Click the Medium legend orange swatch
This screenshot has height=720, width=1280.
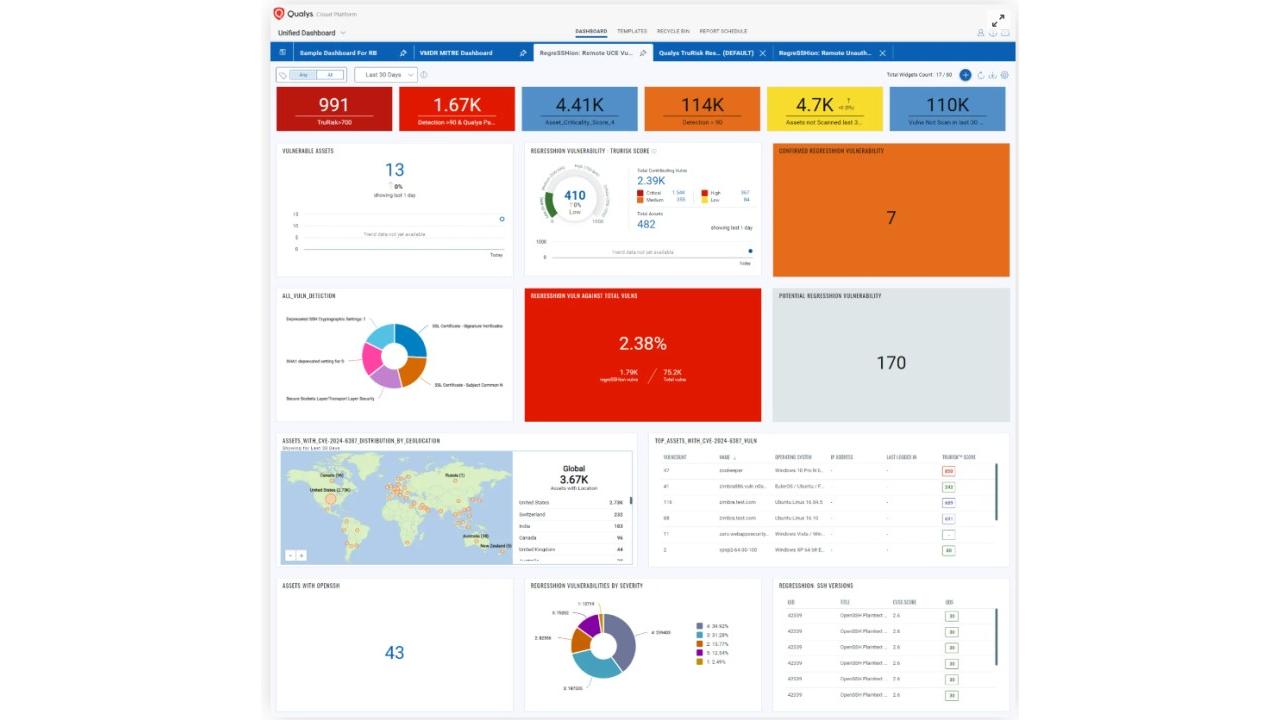click(x=639, y=199)
